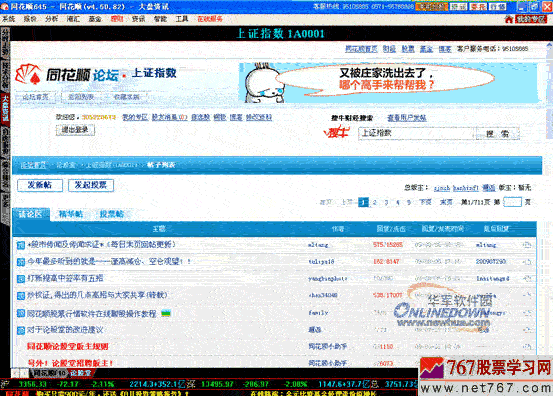Select the 同花顺F10 bottom tab
Image resolution: width=553 pixels, height=396 pixels.
[x=49, y=373]
